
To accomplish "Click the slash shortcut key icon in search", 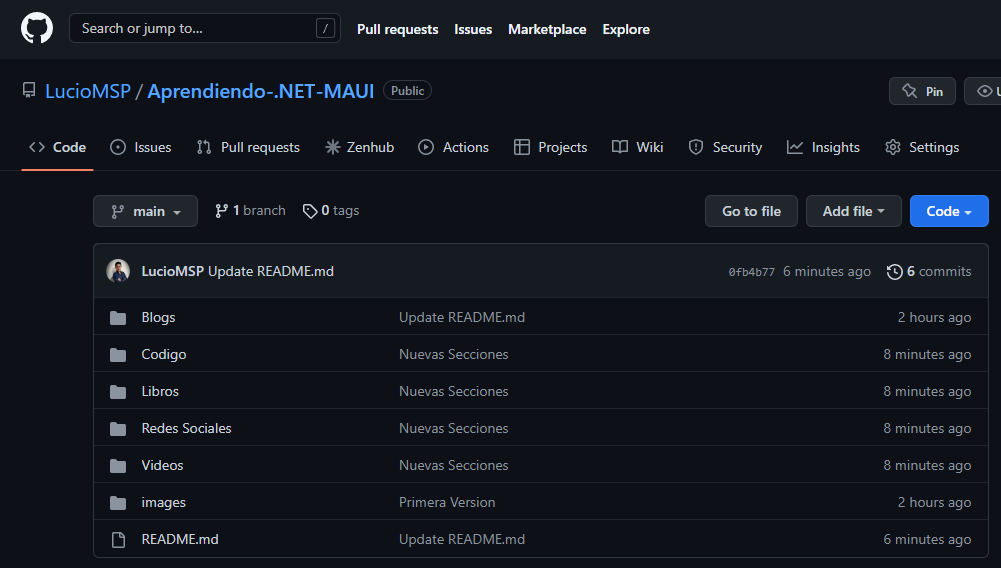I will click(325, 29).
